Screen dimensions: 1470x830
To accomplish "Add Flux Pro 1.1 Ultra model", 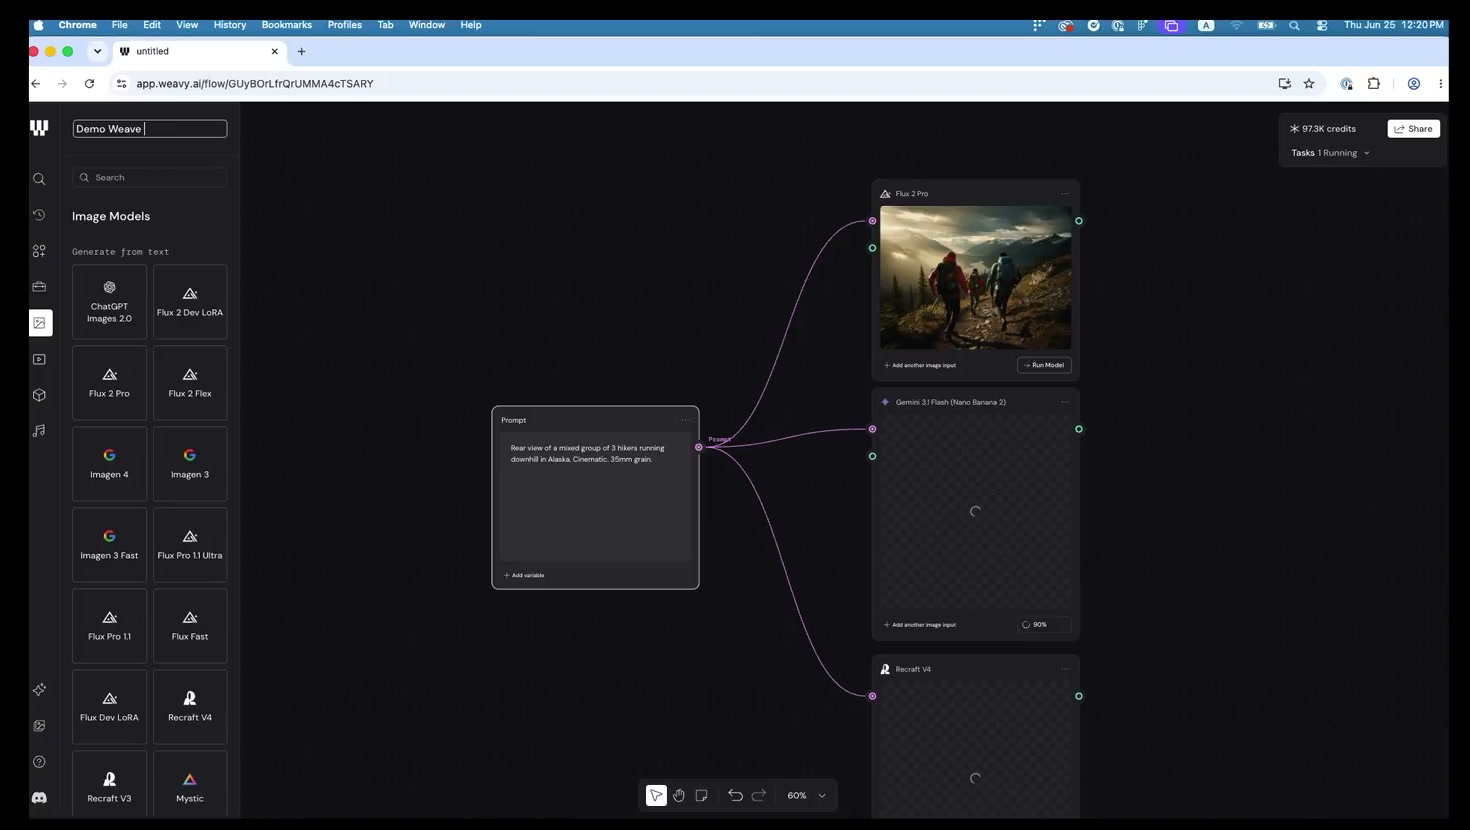I will tap(190, 545).
